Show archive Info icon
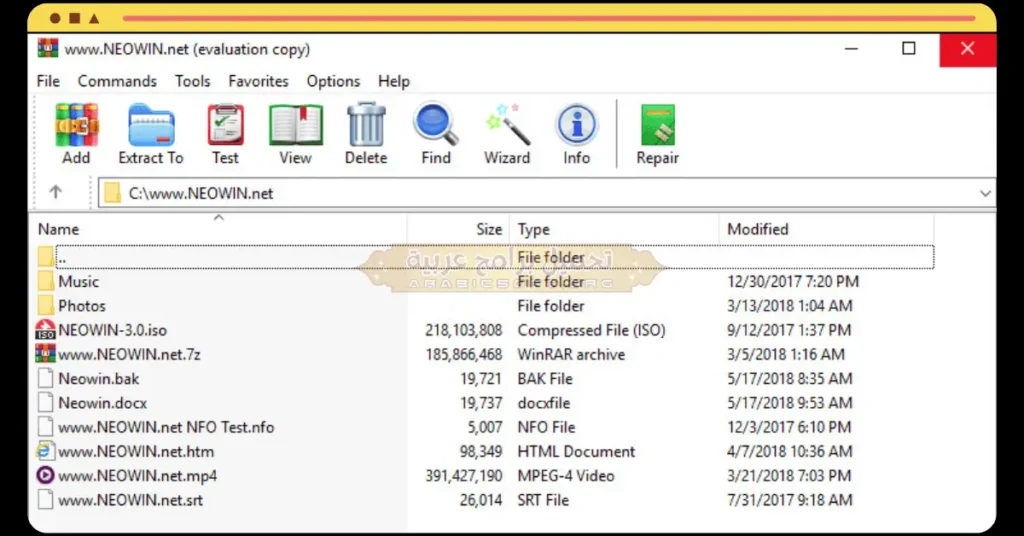1024x536 pixels. point(577,124)
